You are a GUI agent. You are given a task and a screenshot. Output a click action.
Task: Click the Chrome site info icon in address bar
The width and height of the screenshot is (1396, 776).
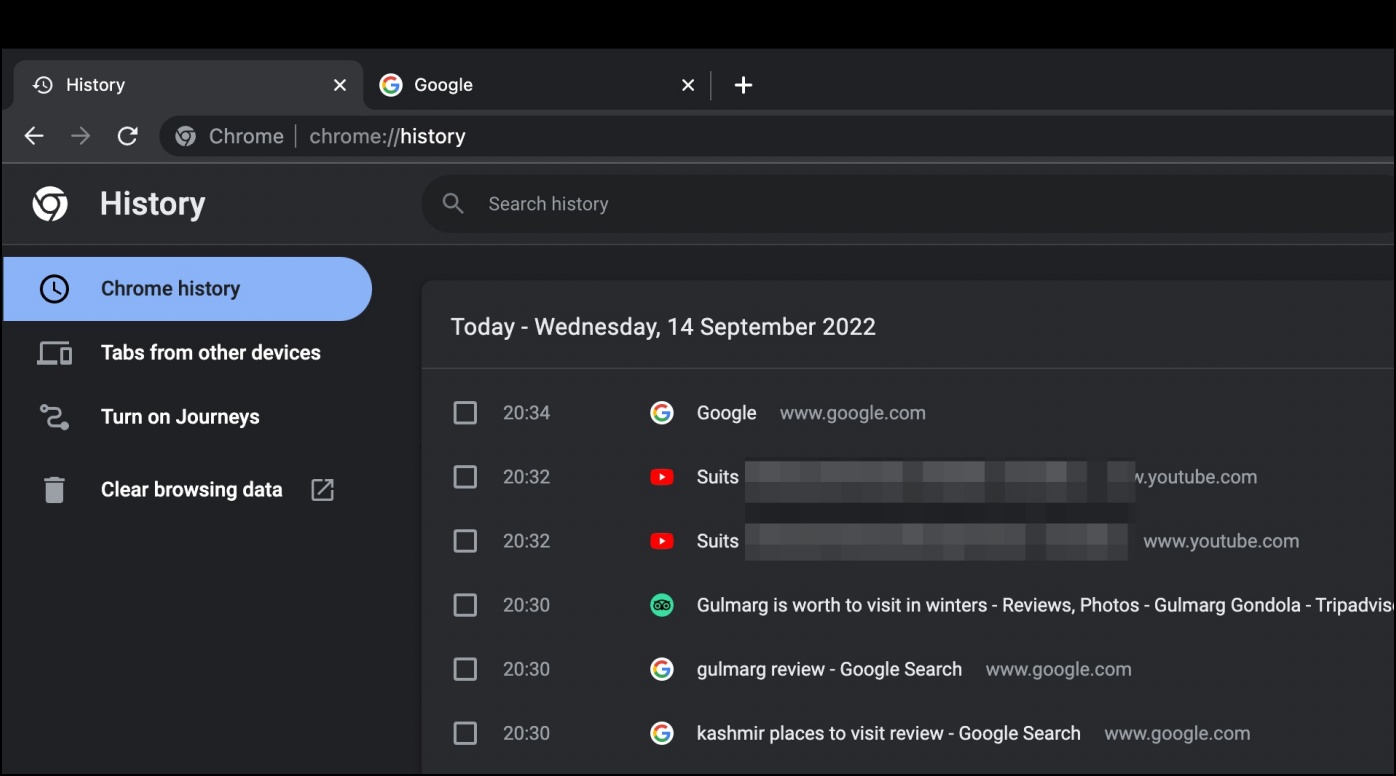[186, 136]
